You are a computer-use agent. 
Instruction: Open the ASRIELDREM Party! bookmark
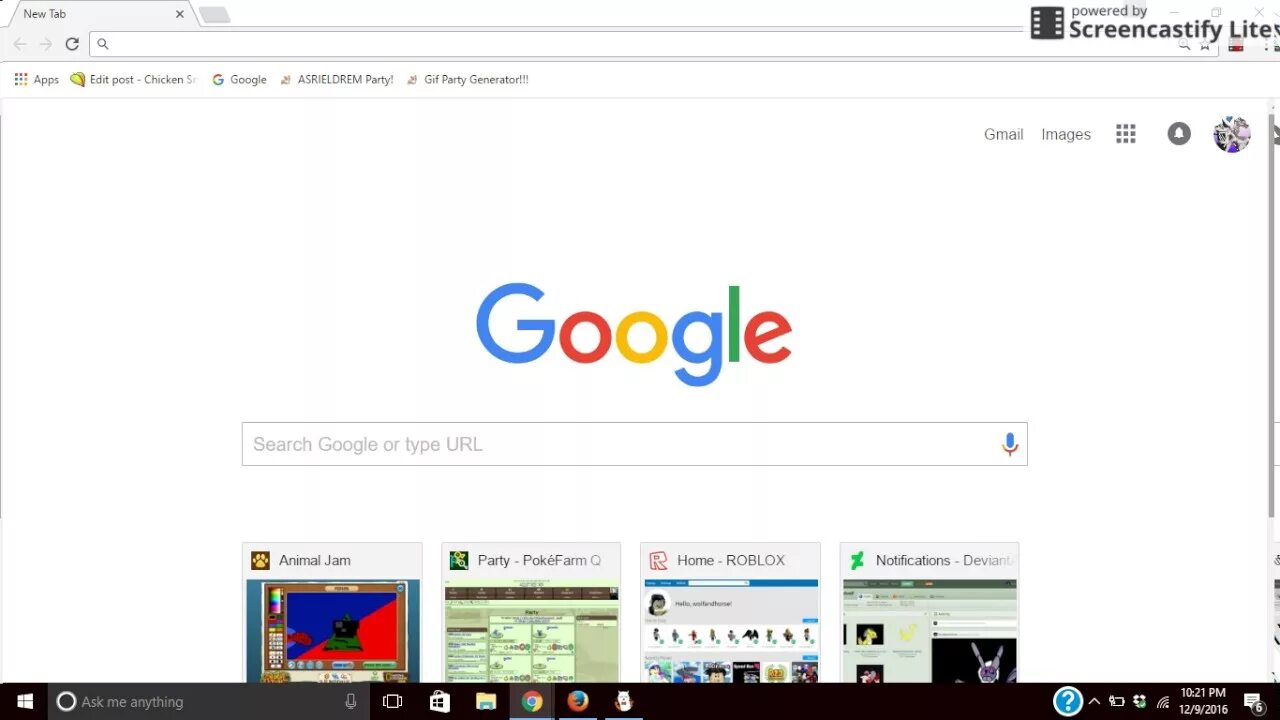336,79
